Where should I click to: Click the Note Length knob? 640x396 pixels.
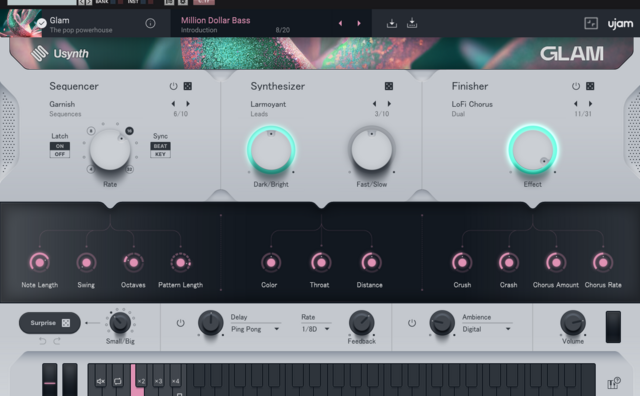[x=40, y=263]
